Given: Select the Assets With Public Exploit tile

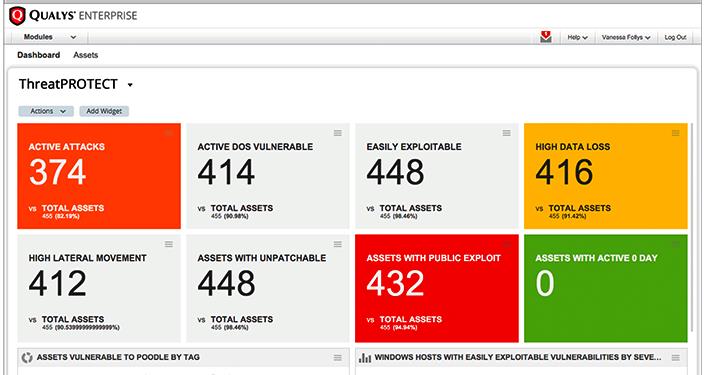Looking at the screenshot, I should (436, 288).
